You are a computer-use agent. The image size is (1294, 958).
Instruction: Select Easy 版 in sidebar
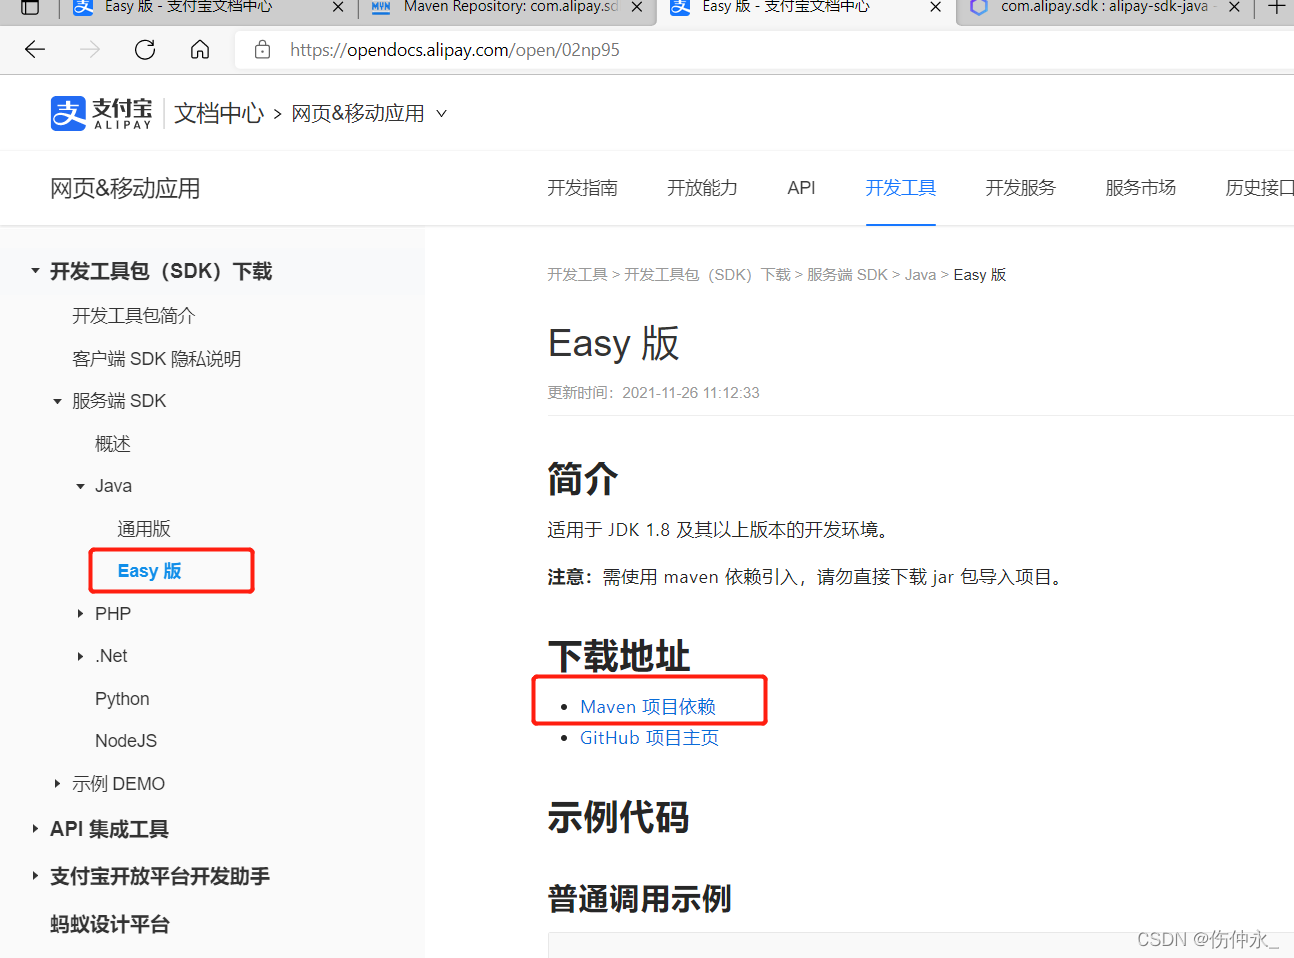[x=150, y=571]
